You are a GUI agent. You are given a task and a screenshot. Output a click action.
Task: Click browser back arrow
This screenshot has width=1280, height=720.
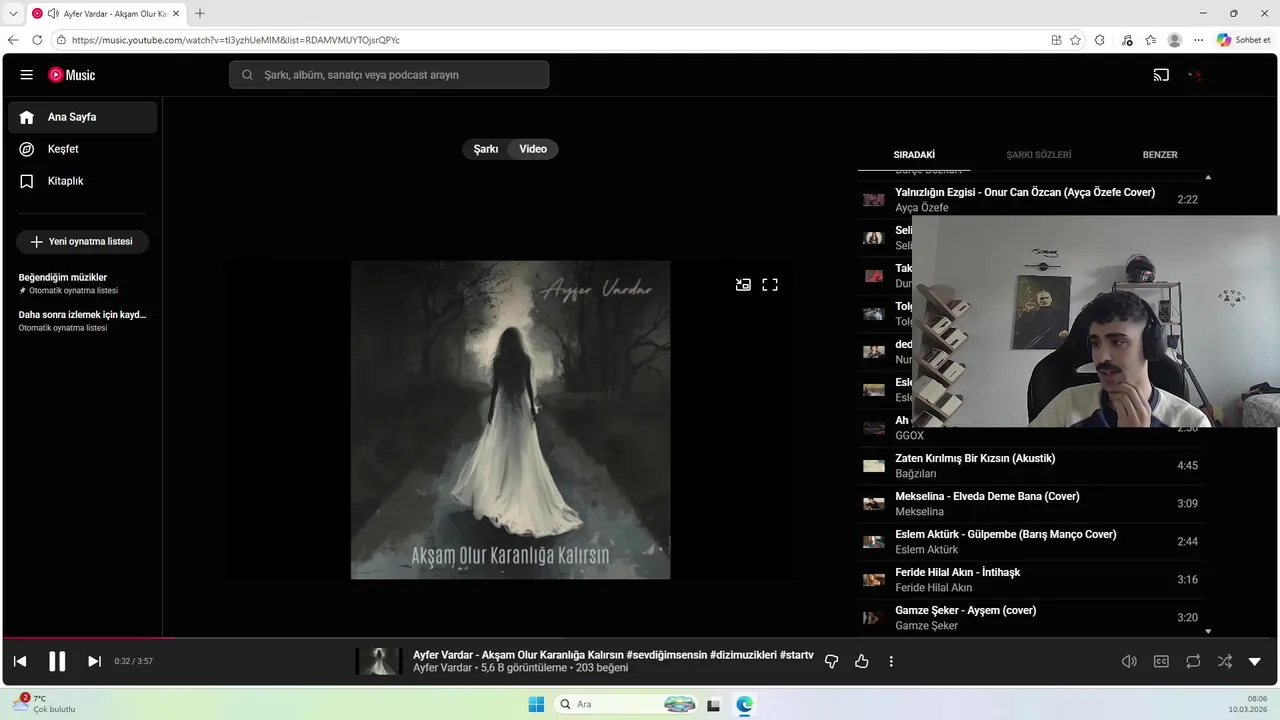pos(13,40)
